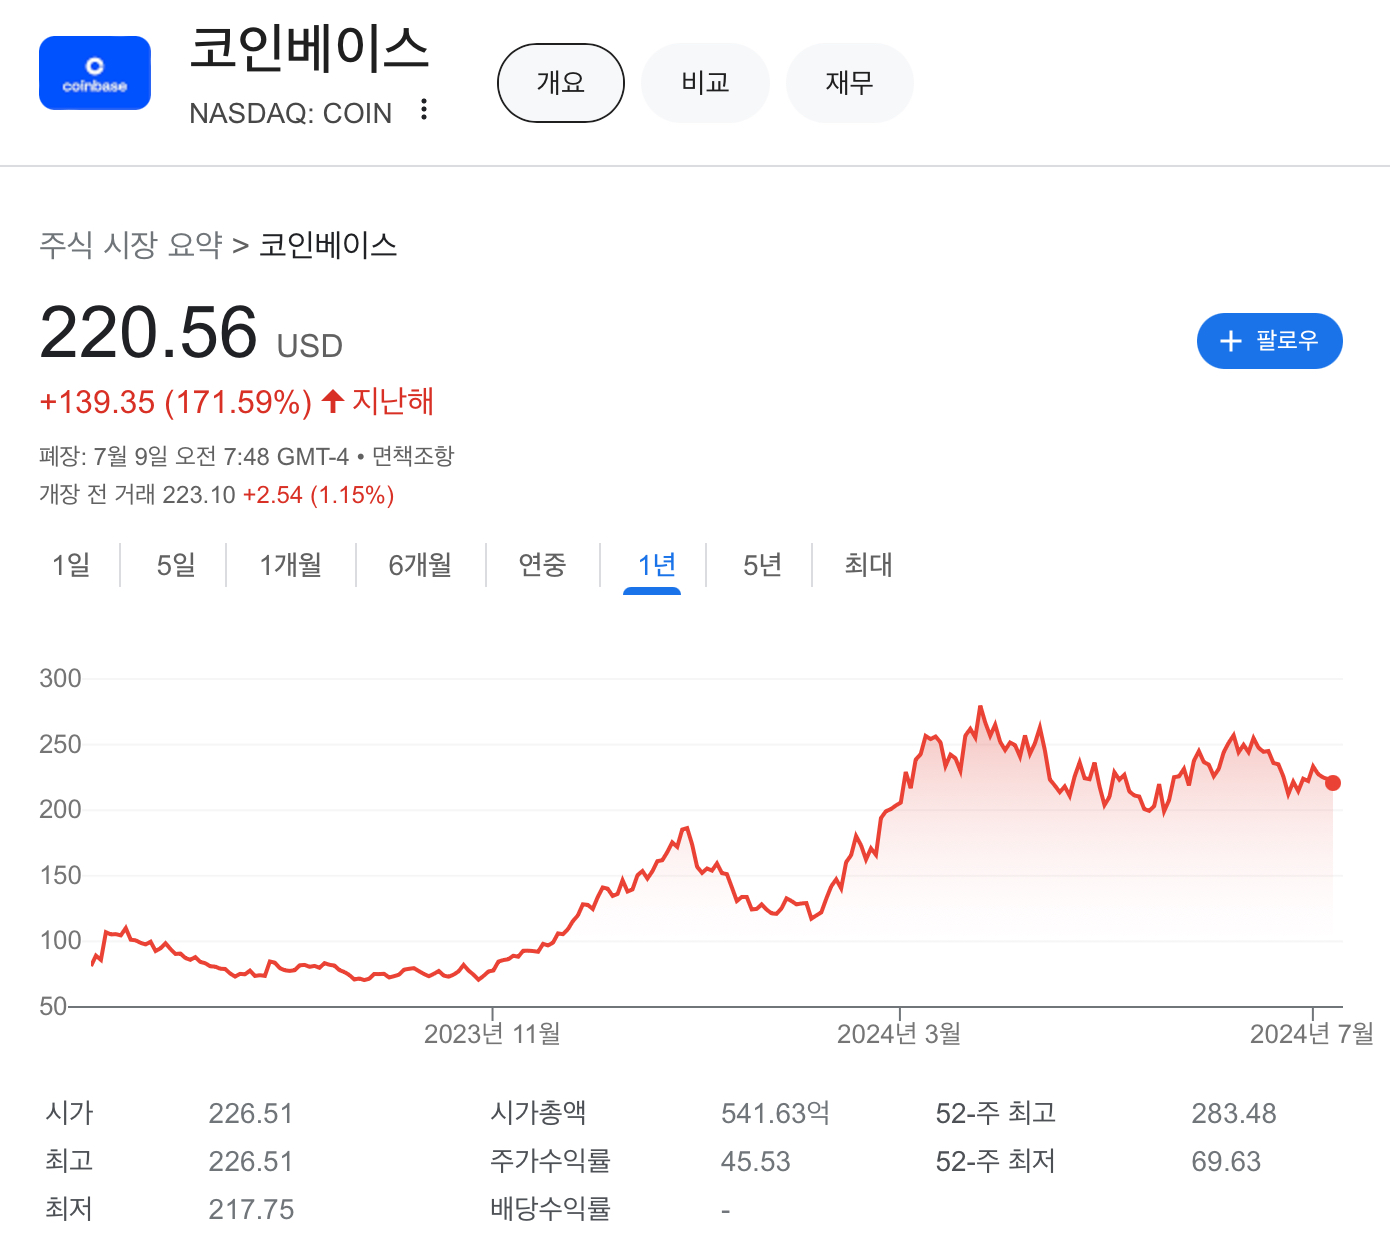Select the 1일 chart range

pyautogui.click(x=71, y=565)
